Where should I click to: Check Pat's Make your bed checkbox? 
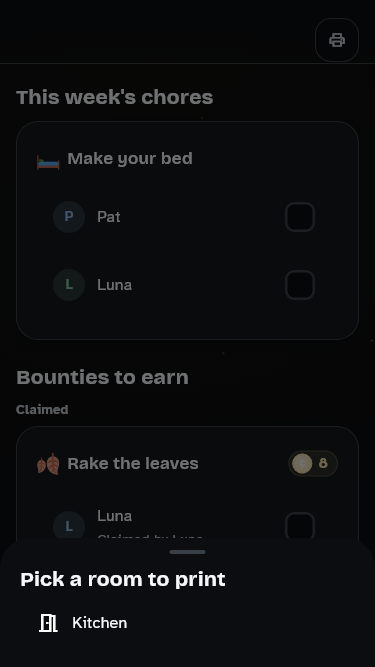click(x=300, y=217)
